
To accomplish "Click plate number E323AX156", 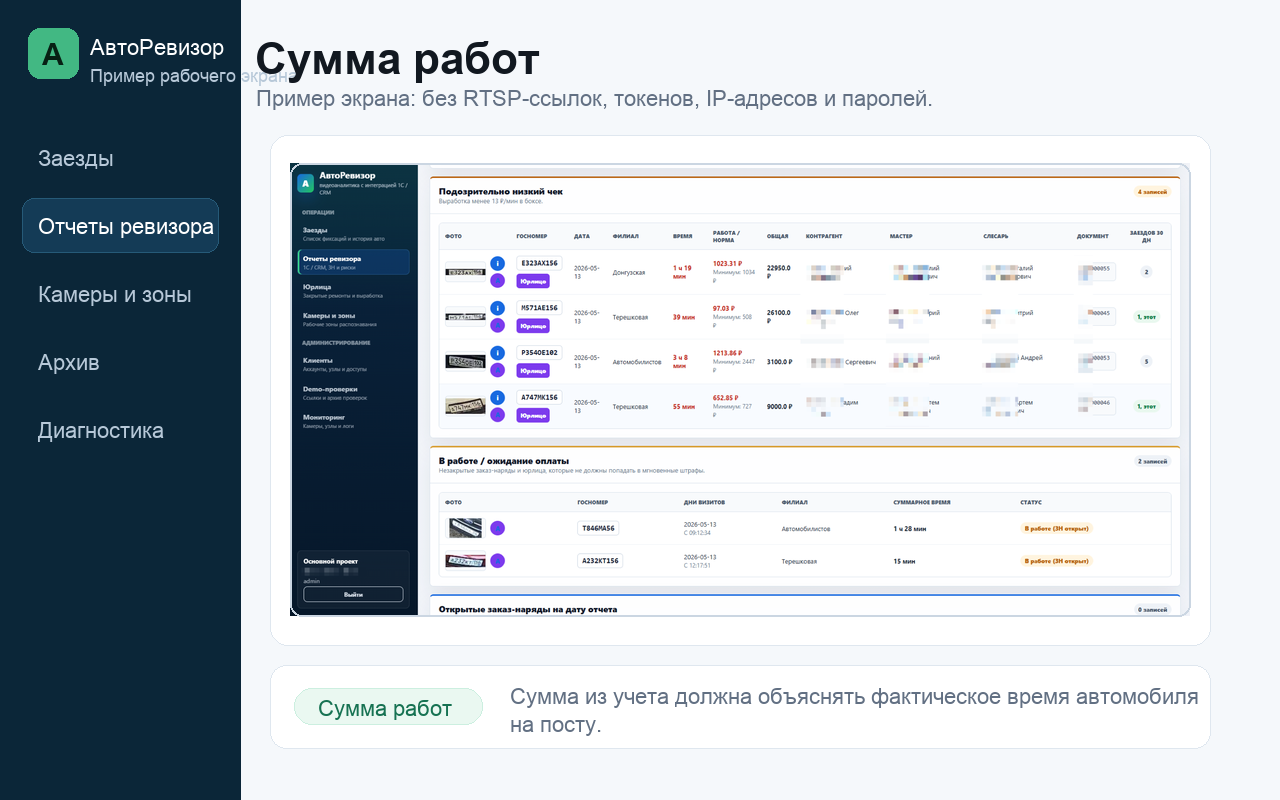I will coord(539,263).
